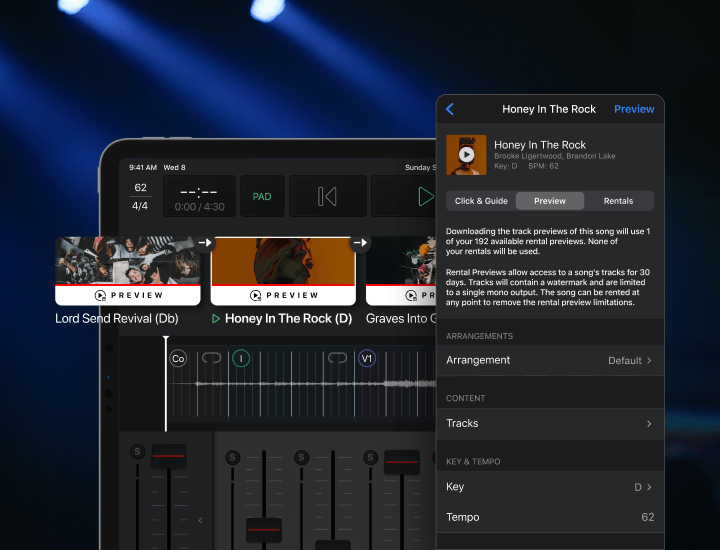Switch to Click & Guide tab
This screenshot has width=720, height=550.
pyautogui.click(x=481, y=201)
